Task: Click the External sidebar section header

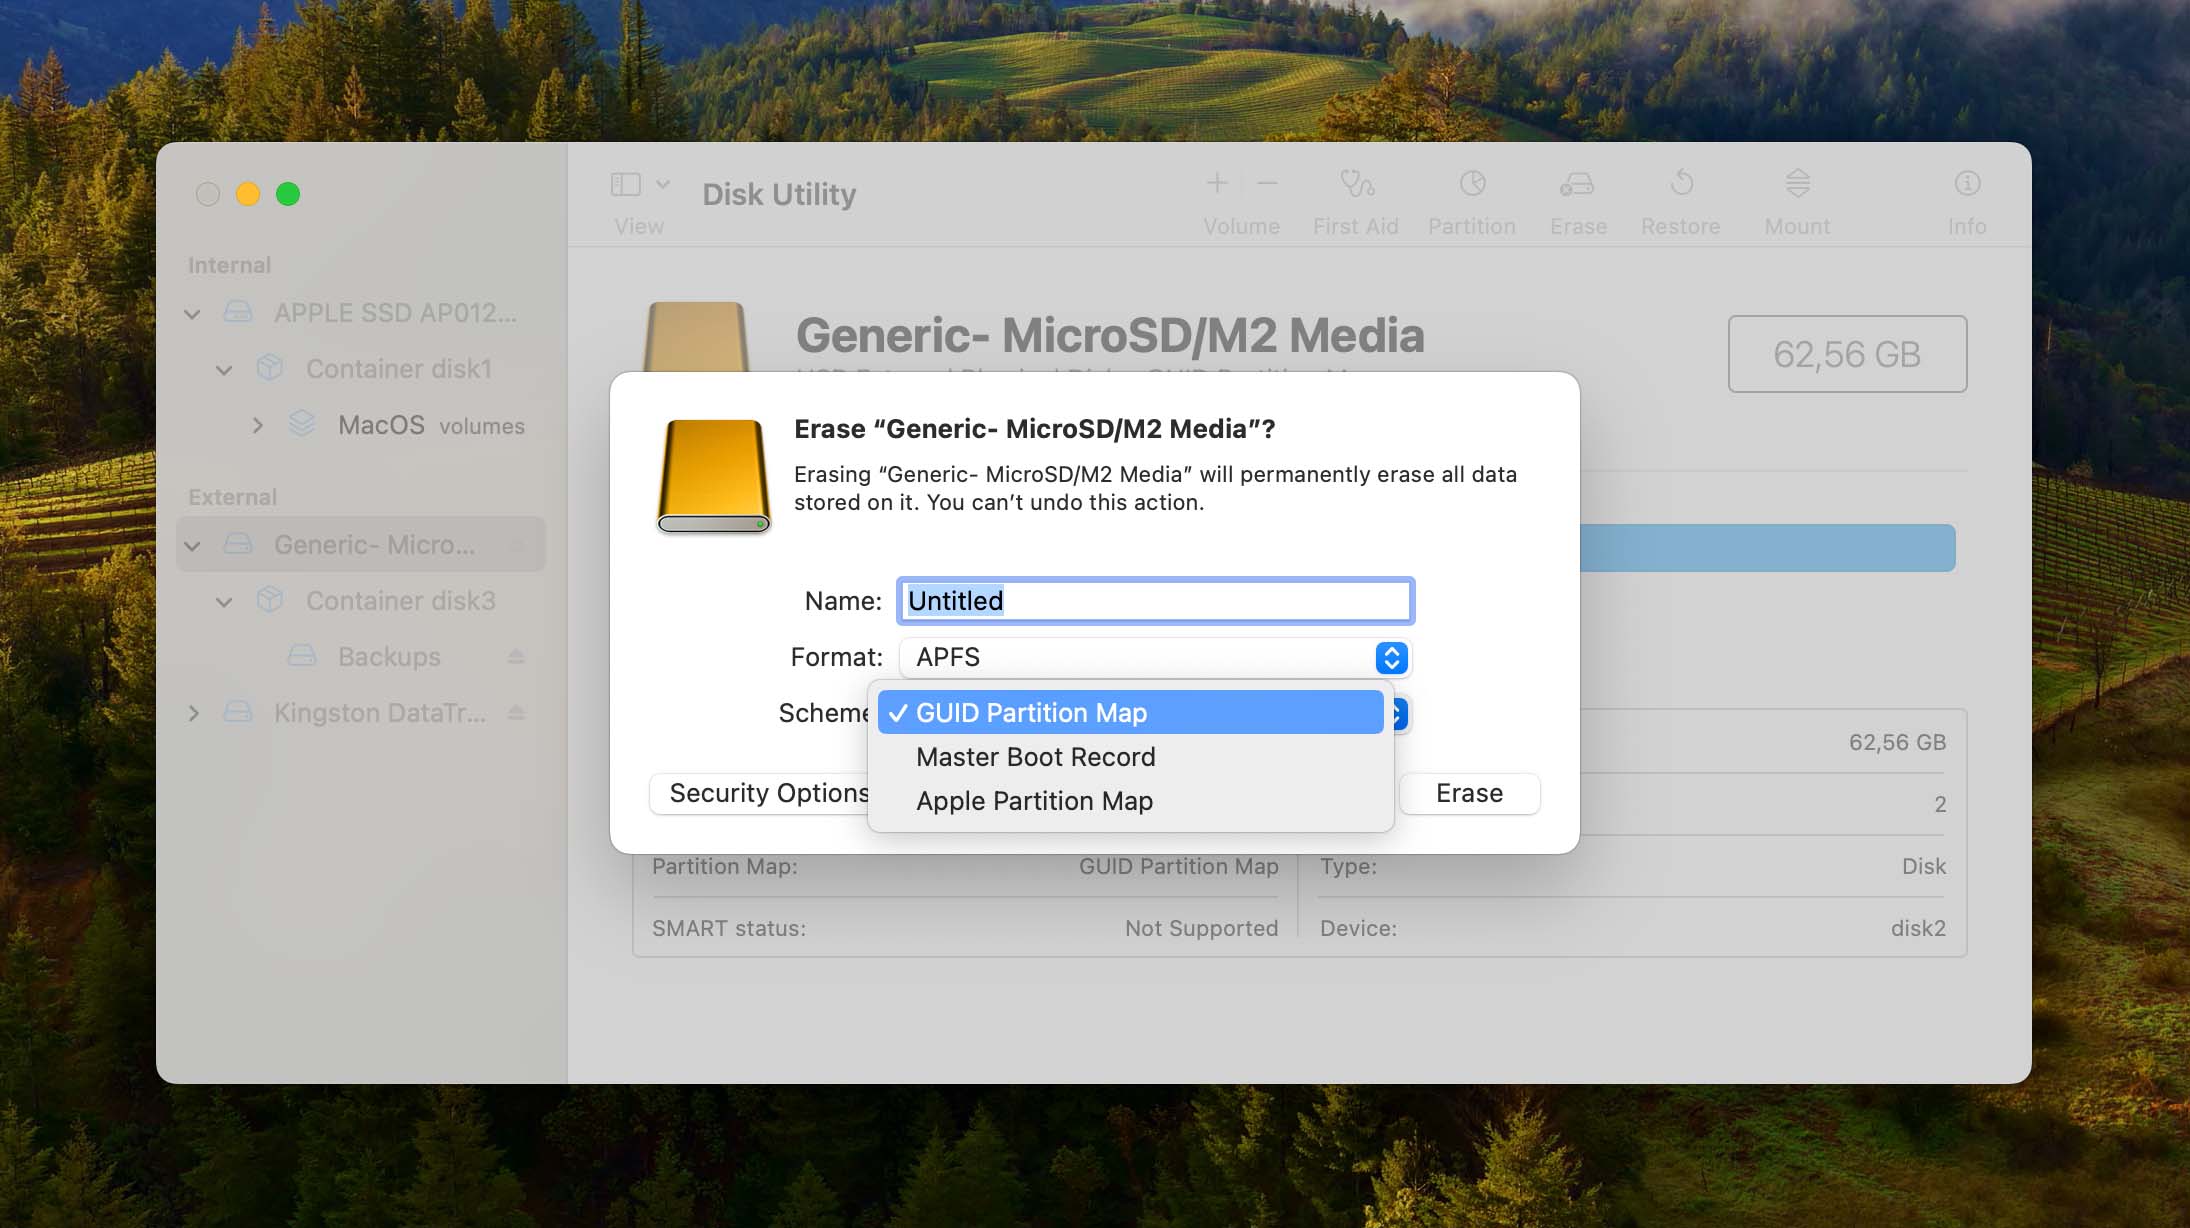Action: click(x=232, y=497)
